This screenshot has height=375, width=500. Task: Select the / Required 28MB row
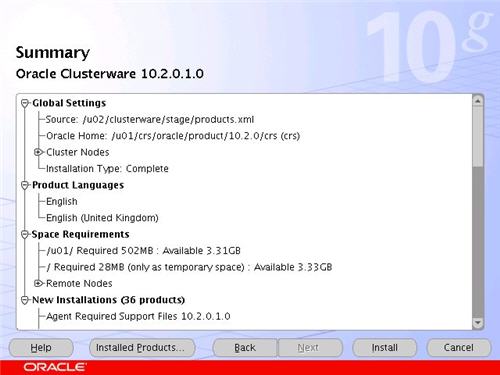189,267
